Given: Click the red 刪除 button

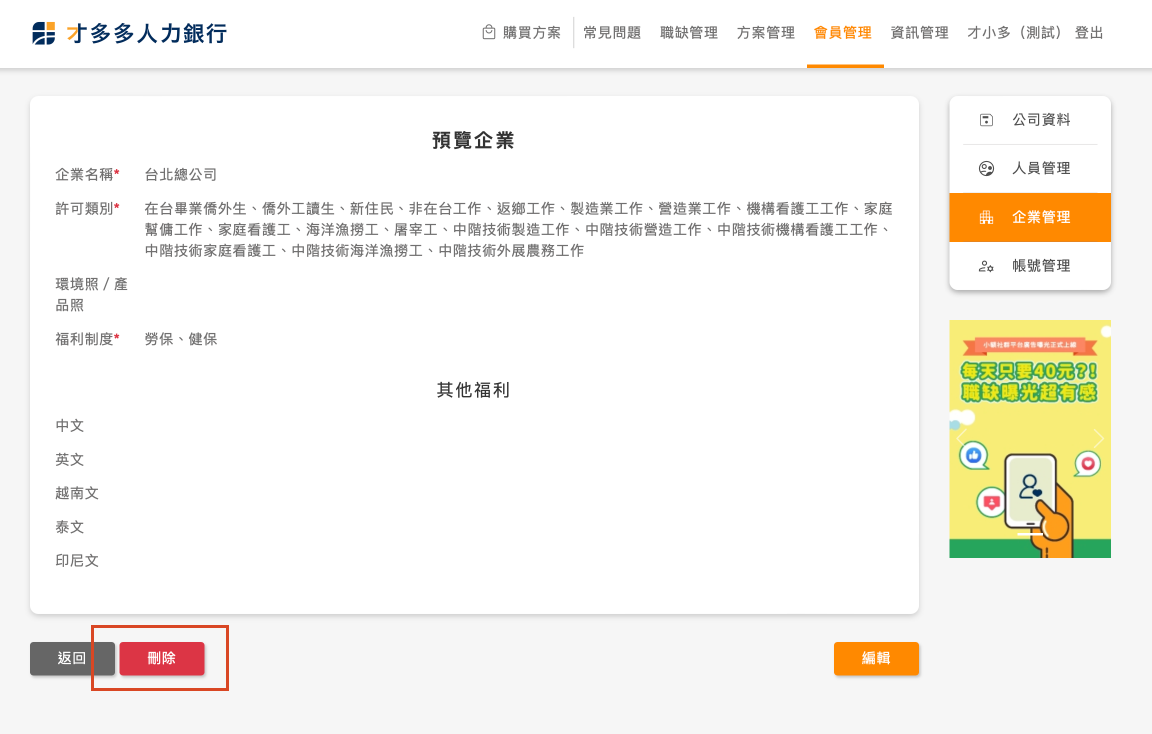Looking at the screenshot, I should [162, 658].
